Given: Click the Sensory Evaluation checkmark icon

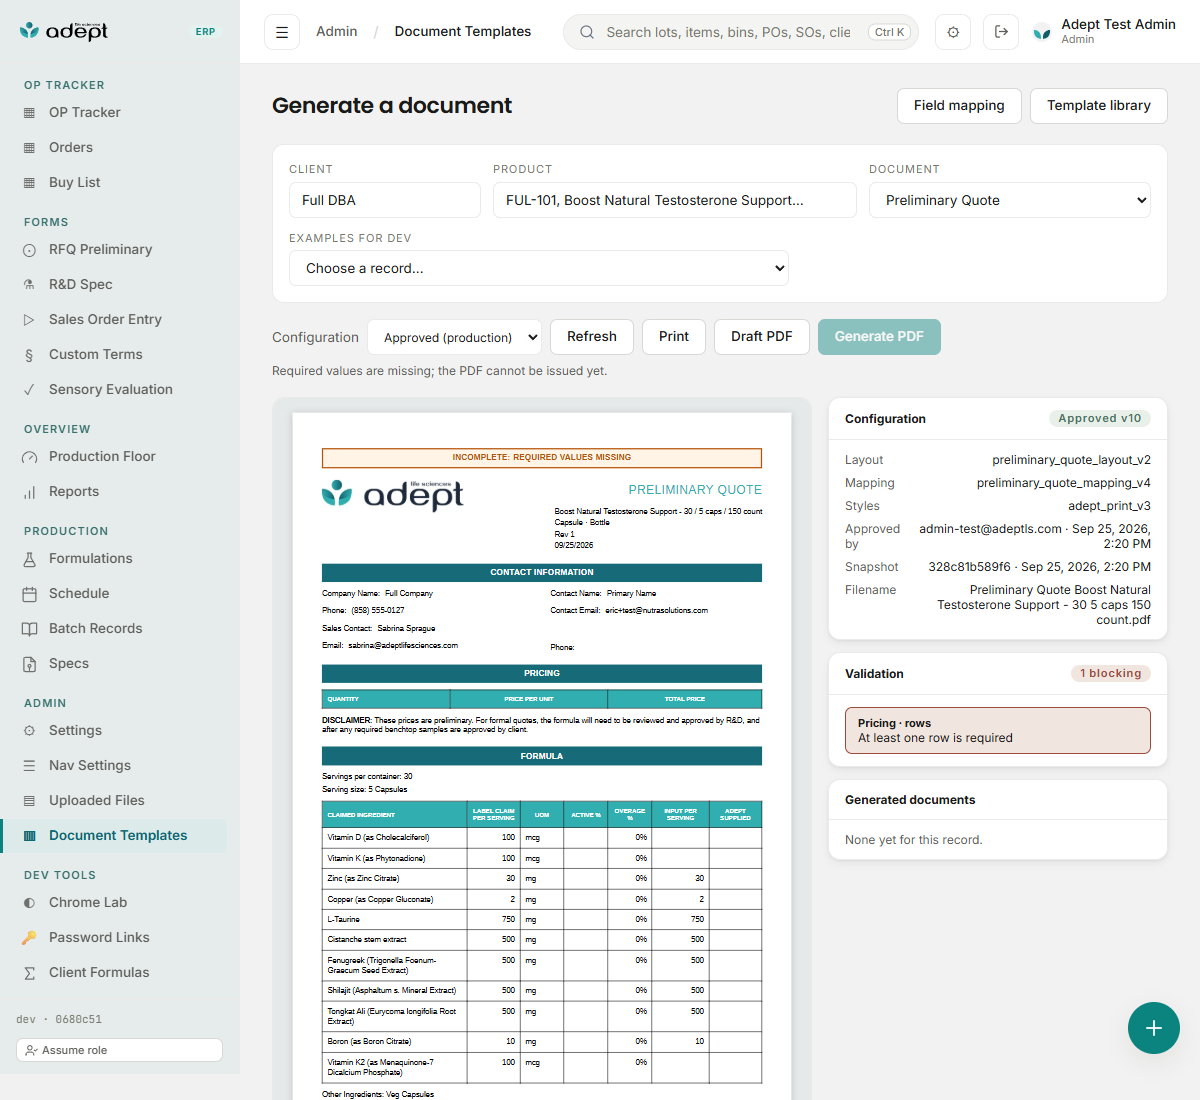Looking at the screenshot, I should tap(29, 390).
